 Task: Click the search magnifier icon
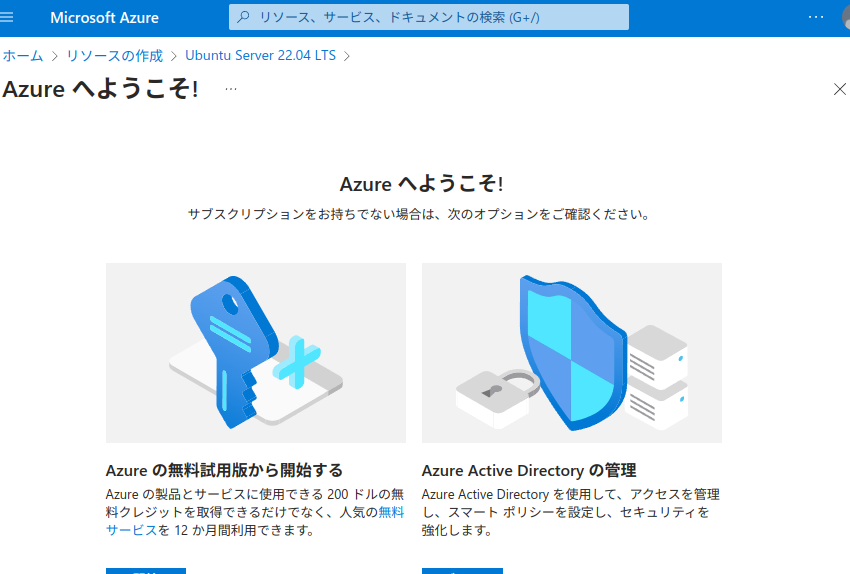coord(243,17)
